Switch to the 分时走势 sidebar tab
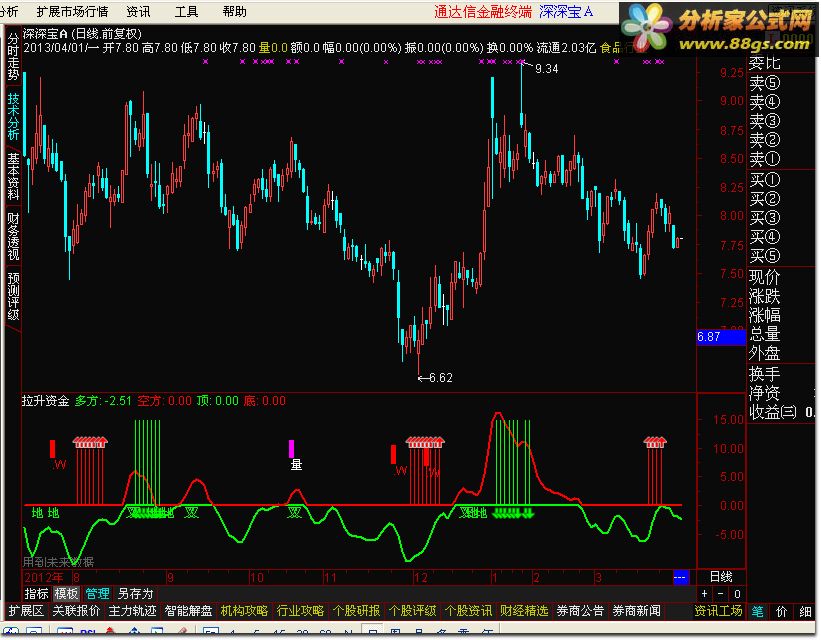821x640 pixels. point(13,57)
